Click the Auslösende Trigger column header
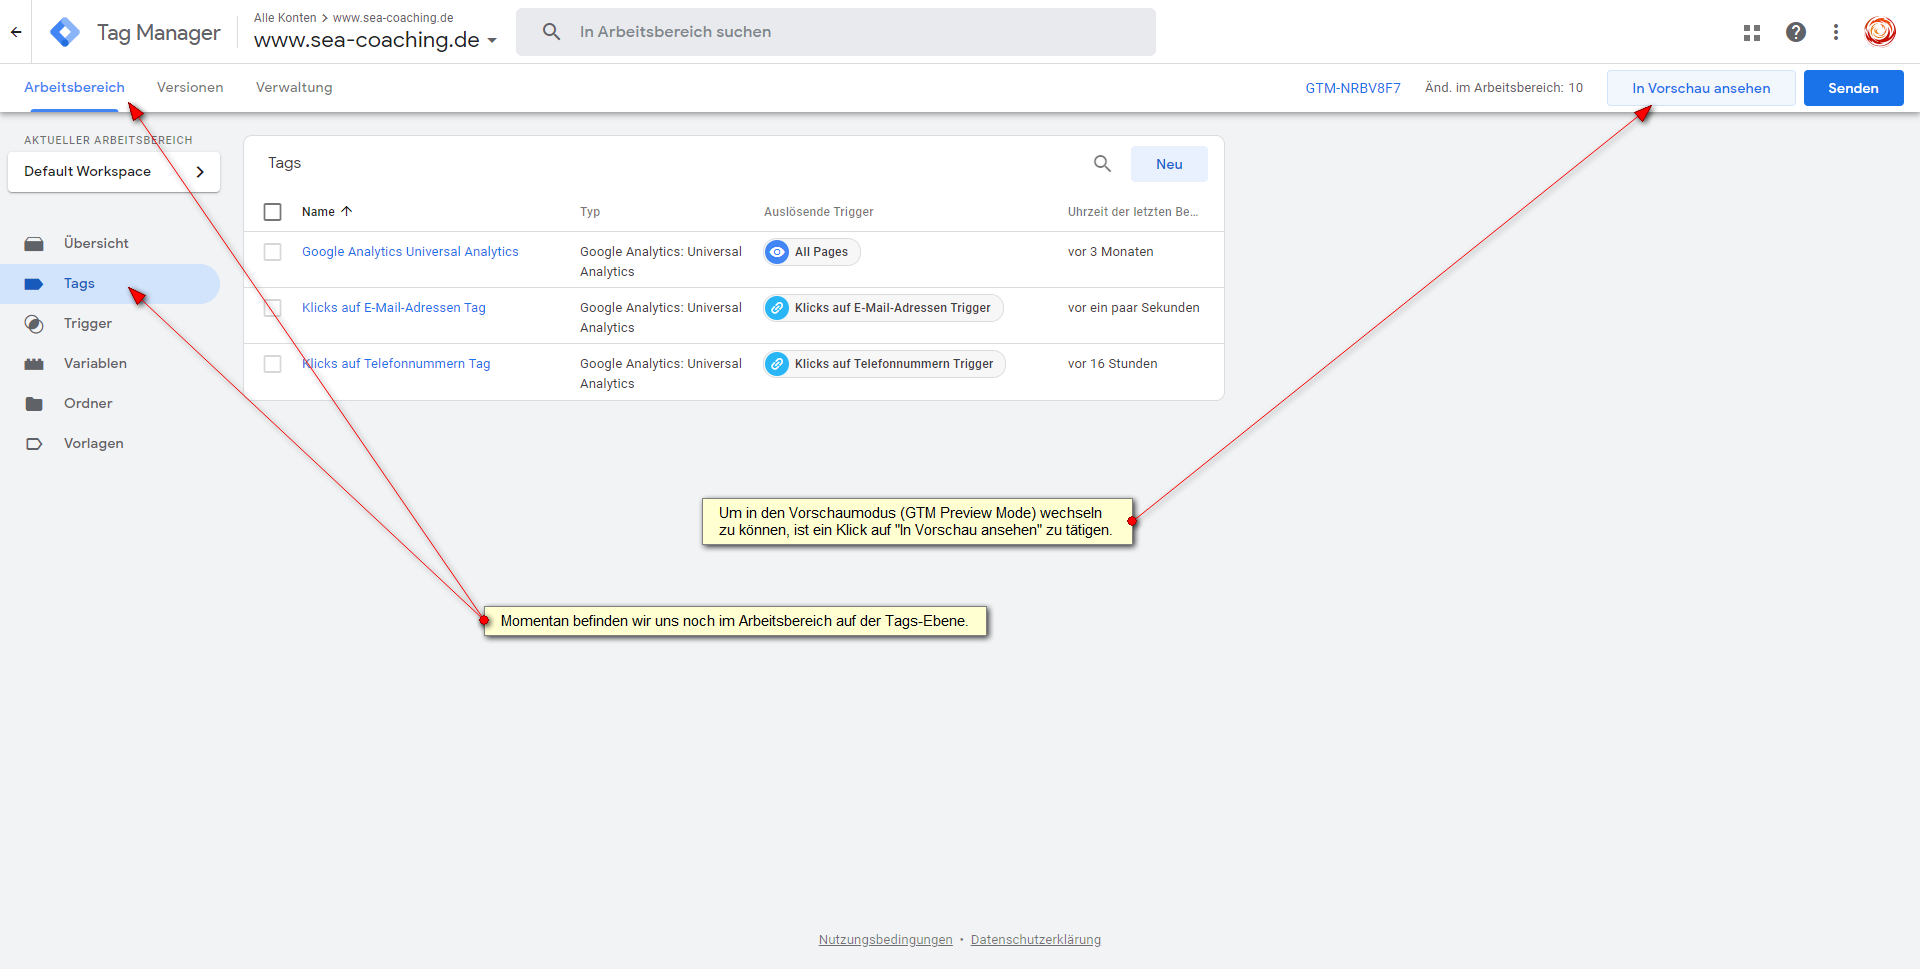The height and width of the screenshot is (969, 1920). [819, 212]
